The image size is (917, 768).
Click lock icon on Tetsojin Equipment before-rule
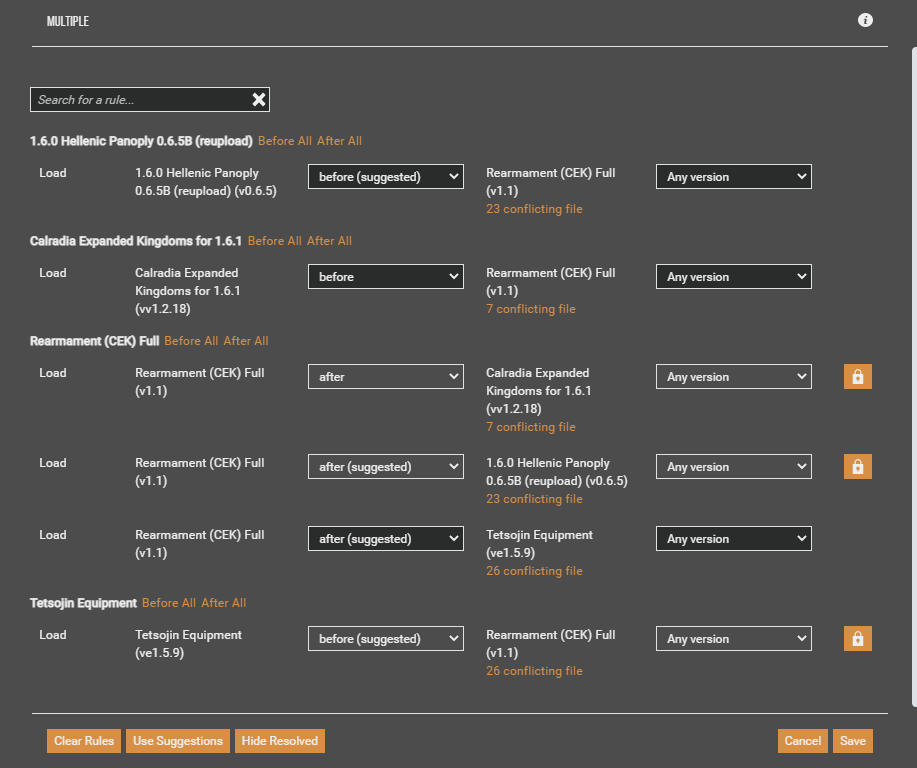click(x=857, y=639)
